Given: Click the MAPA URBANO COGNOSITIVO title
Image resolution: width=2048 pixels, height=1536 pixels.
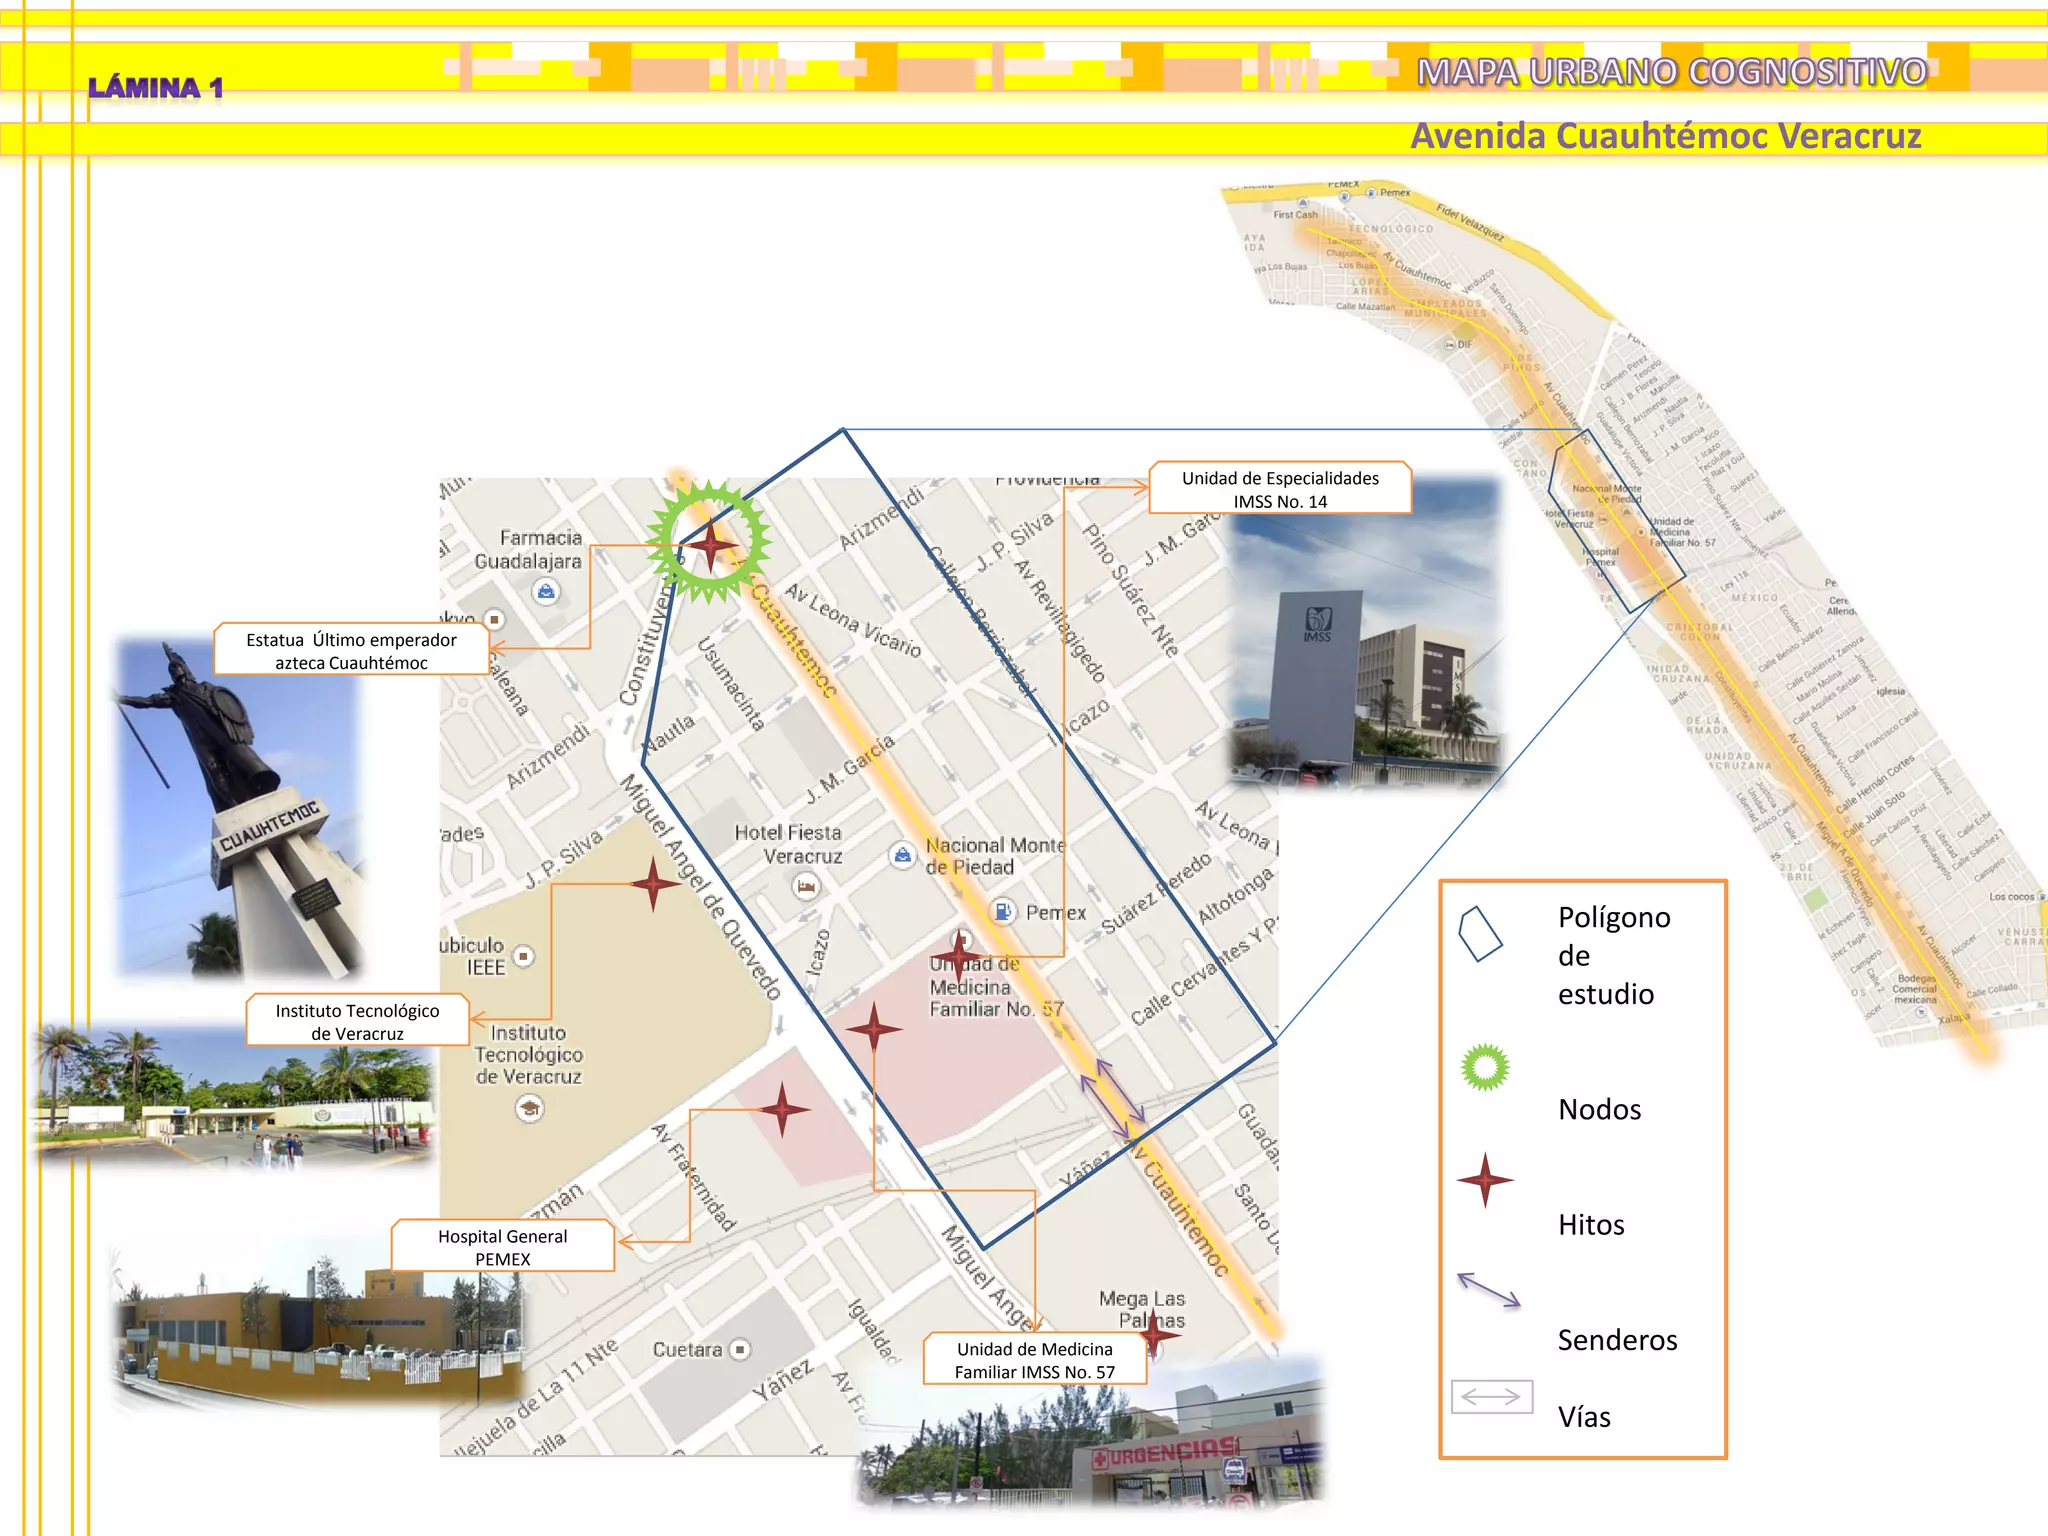Looking at the screenshot, I should (1671, 72).
